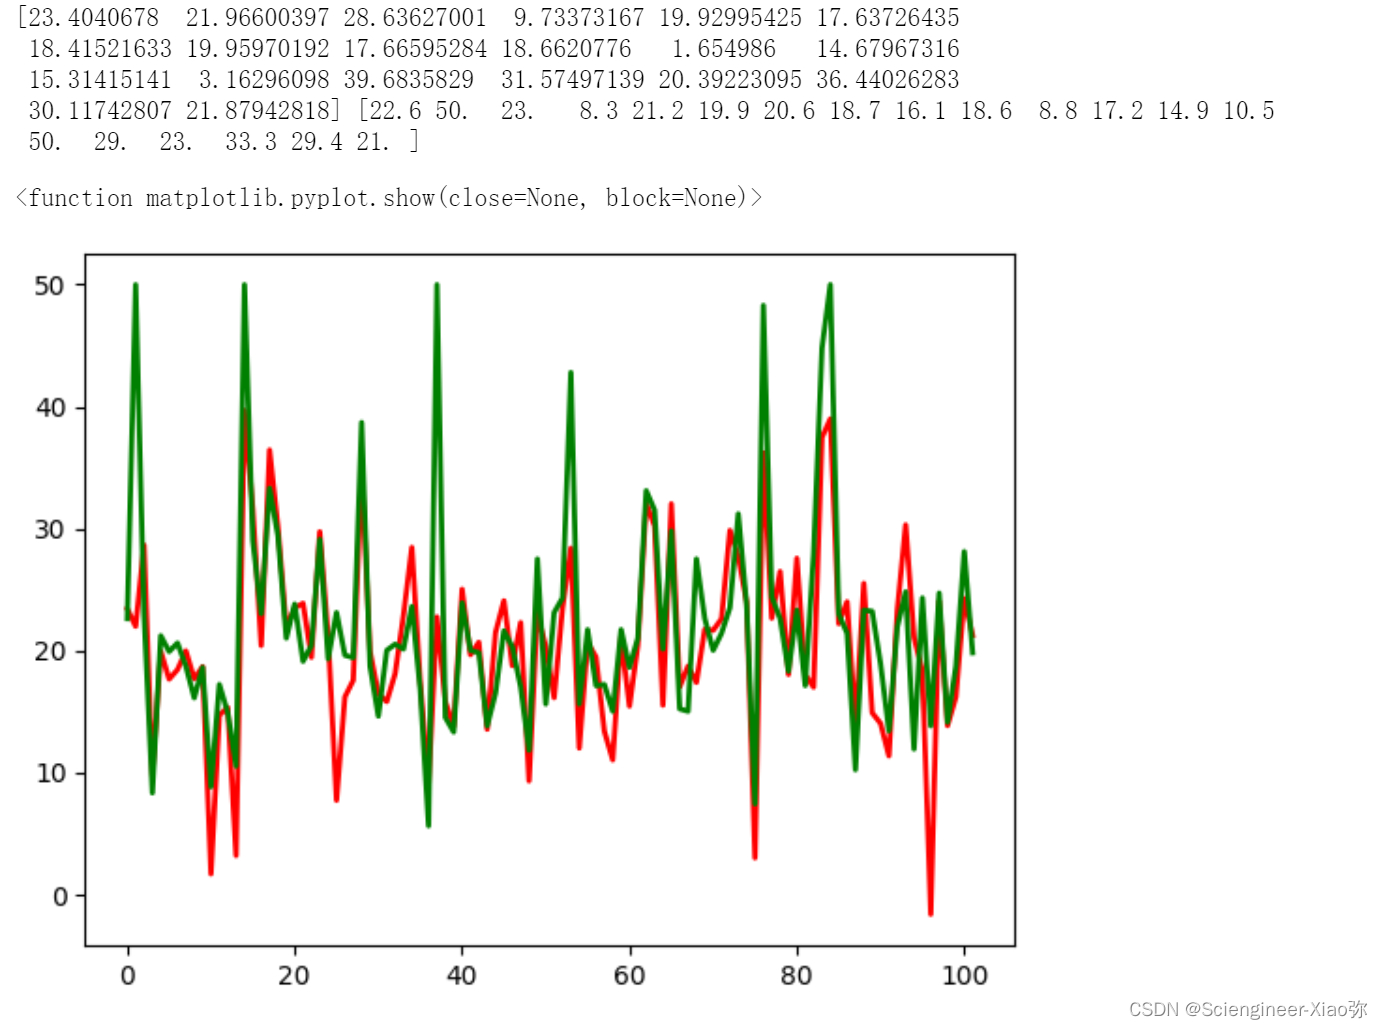Screen dimensions: 1383x1029
Task: Click the value 19.9 in second array
Action: point(724,111)
